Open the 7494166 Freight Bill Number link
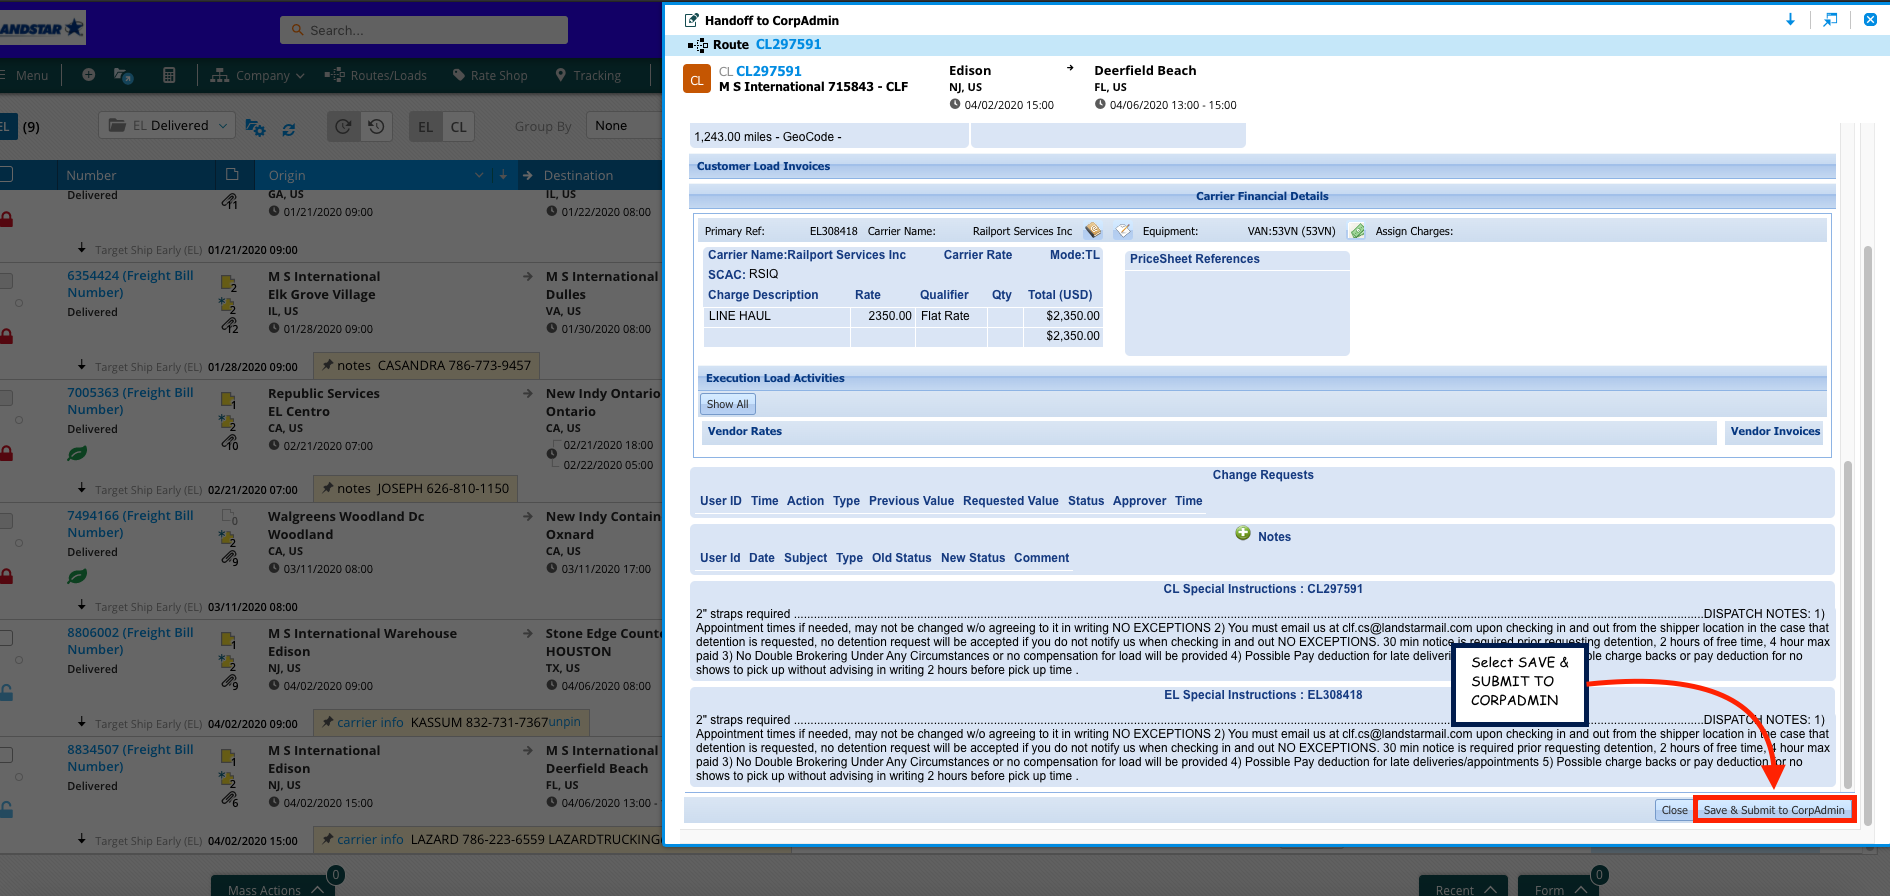Viewport: 1890px width, 896px height. click(x=130, y=524)
